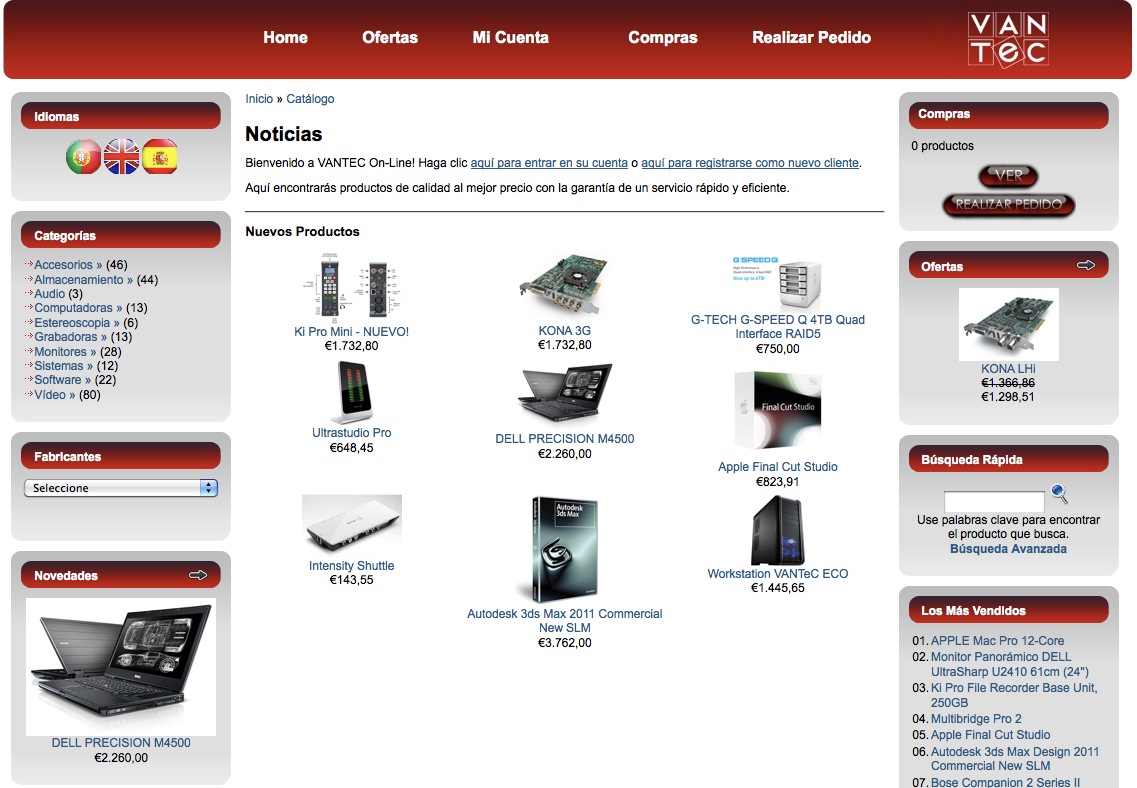Open Realizar Pedido in top navigation

[811, 38]
